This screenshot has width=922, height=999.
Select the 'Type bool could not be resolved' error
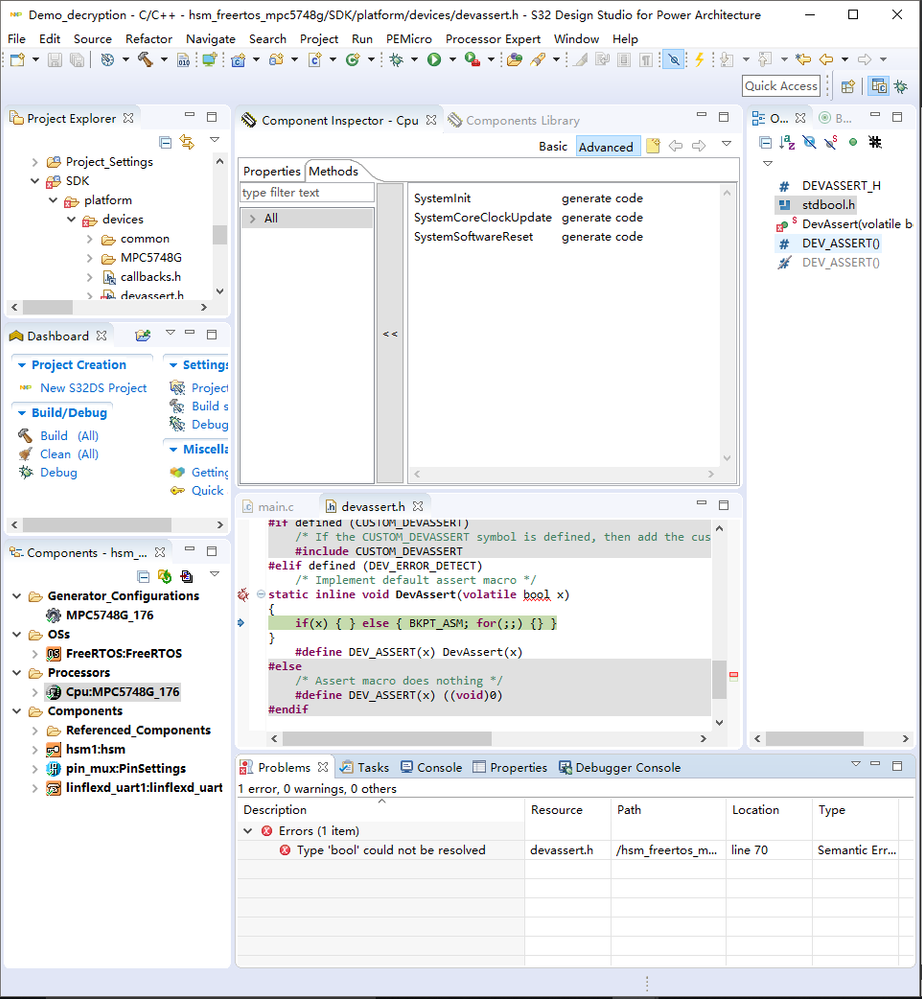point(391,851)
